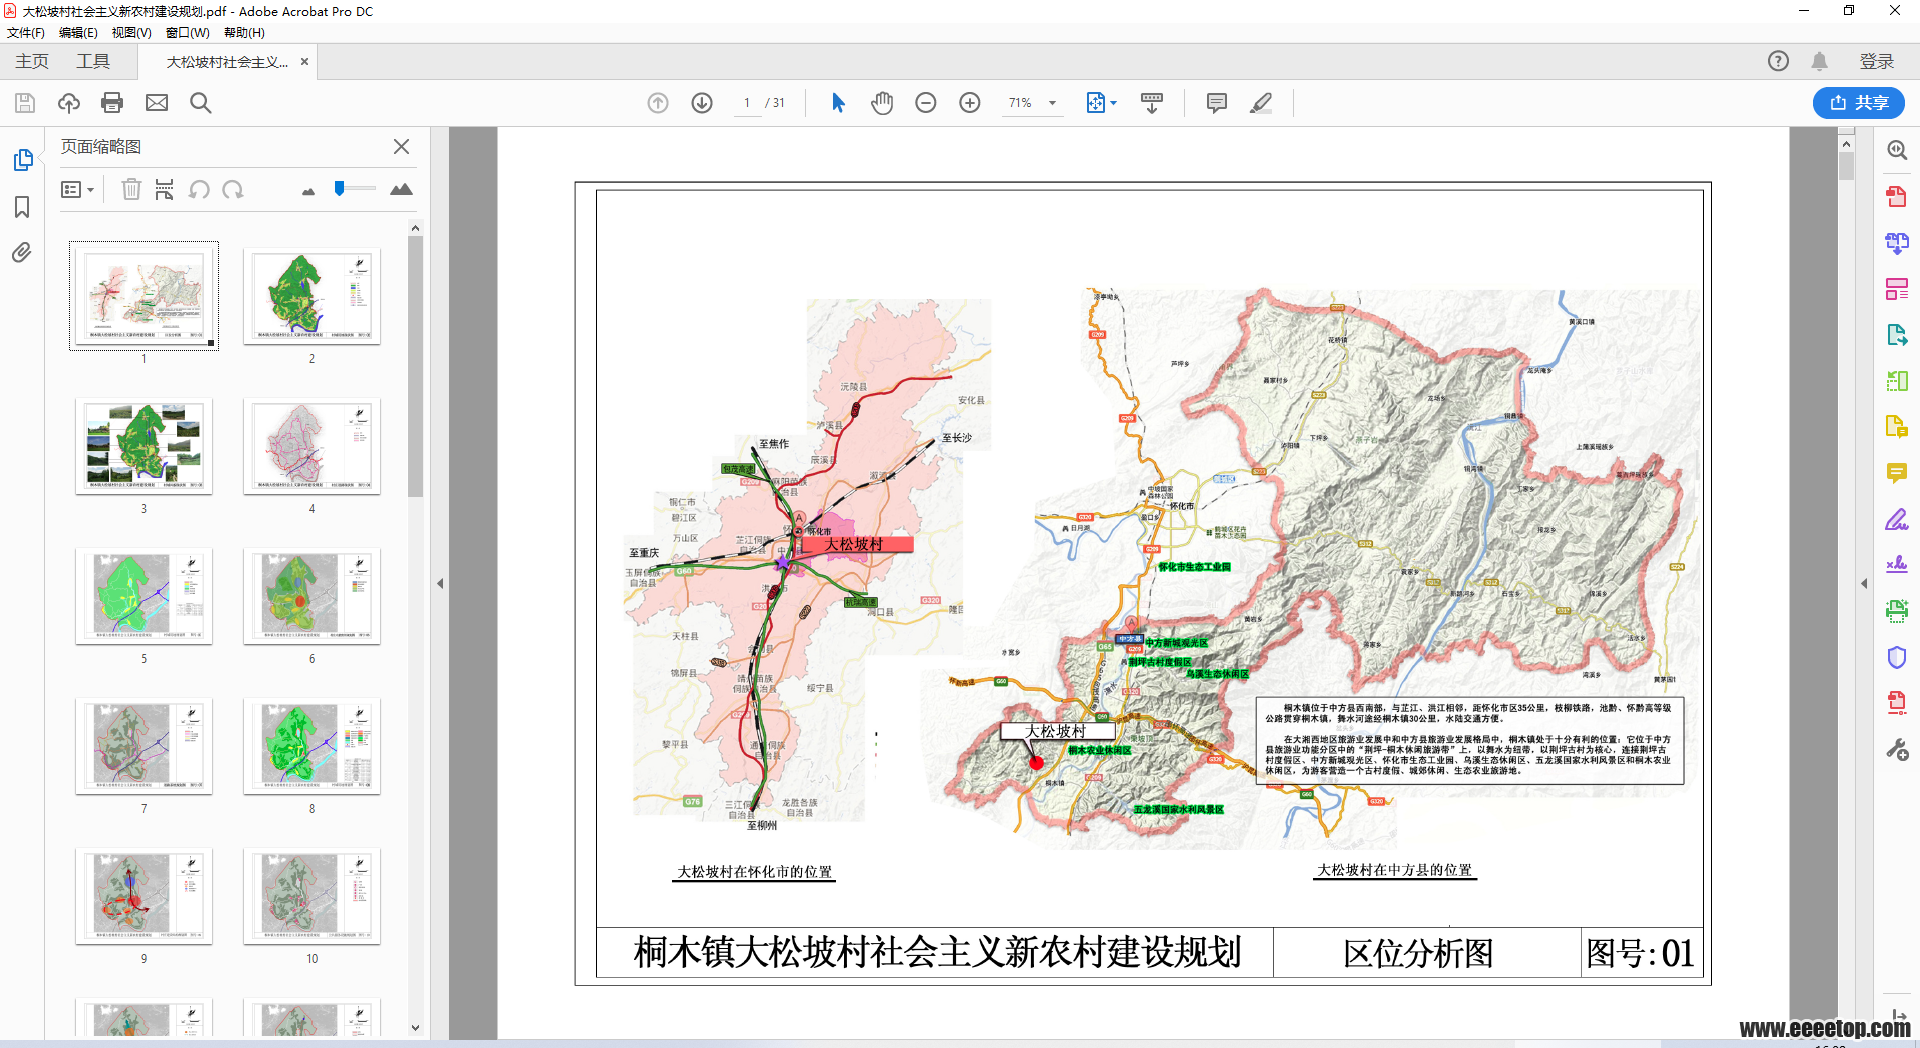Send file by email envelope icon
This screenshot has width=1920, height=1048.
click(x=157, y=103)
